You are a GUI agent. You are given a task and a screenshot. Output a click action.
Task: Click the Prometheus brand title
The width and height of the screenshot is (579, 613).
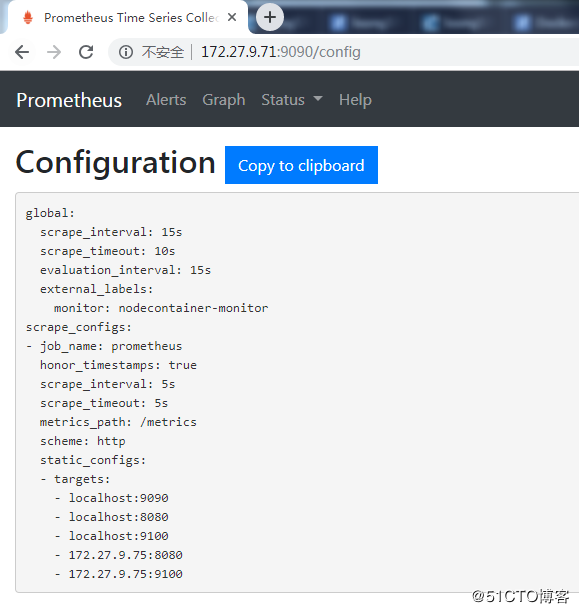tap(69, 100)
